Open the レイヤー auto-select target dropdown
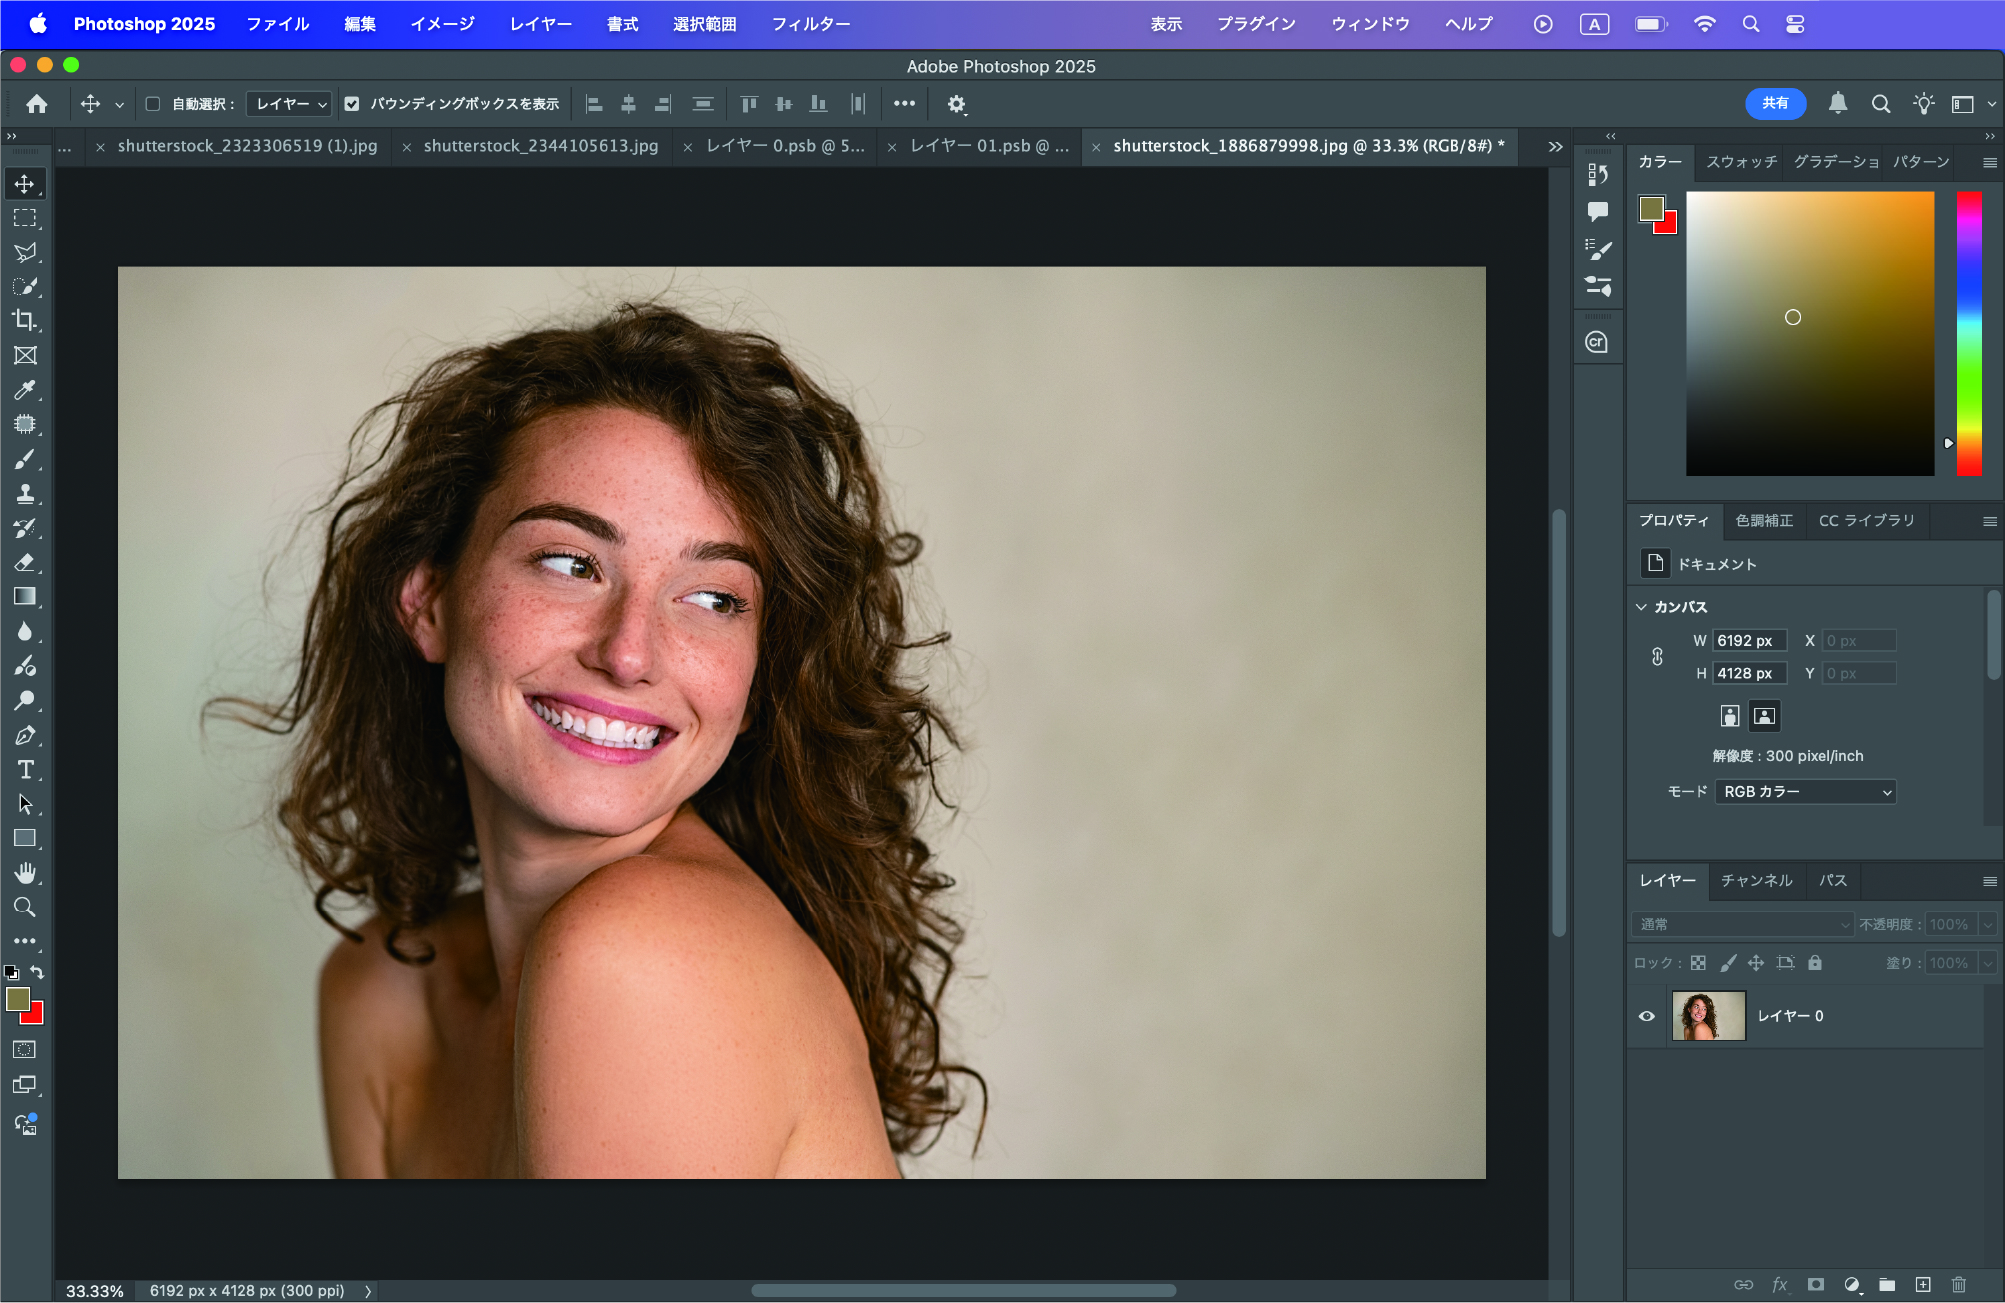 290,104
